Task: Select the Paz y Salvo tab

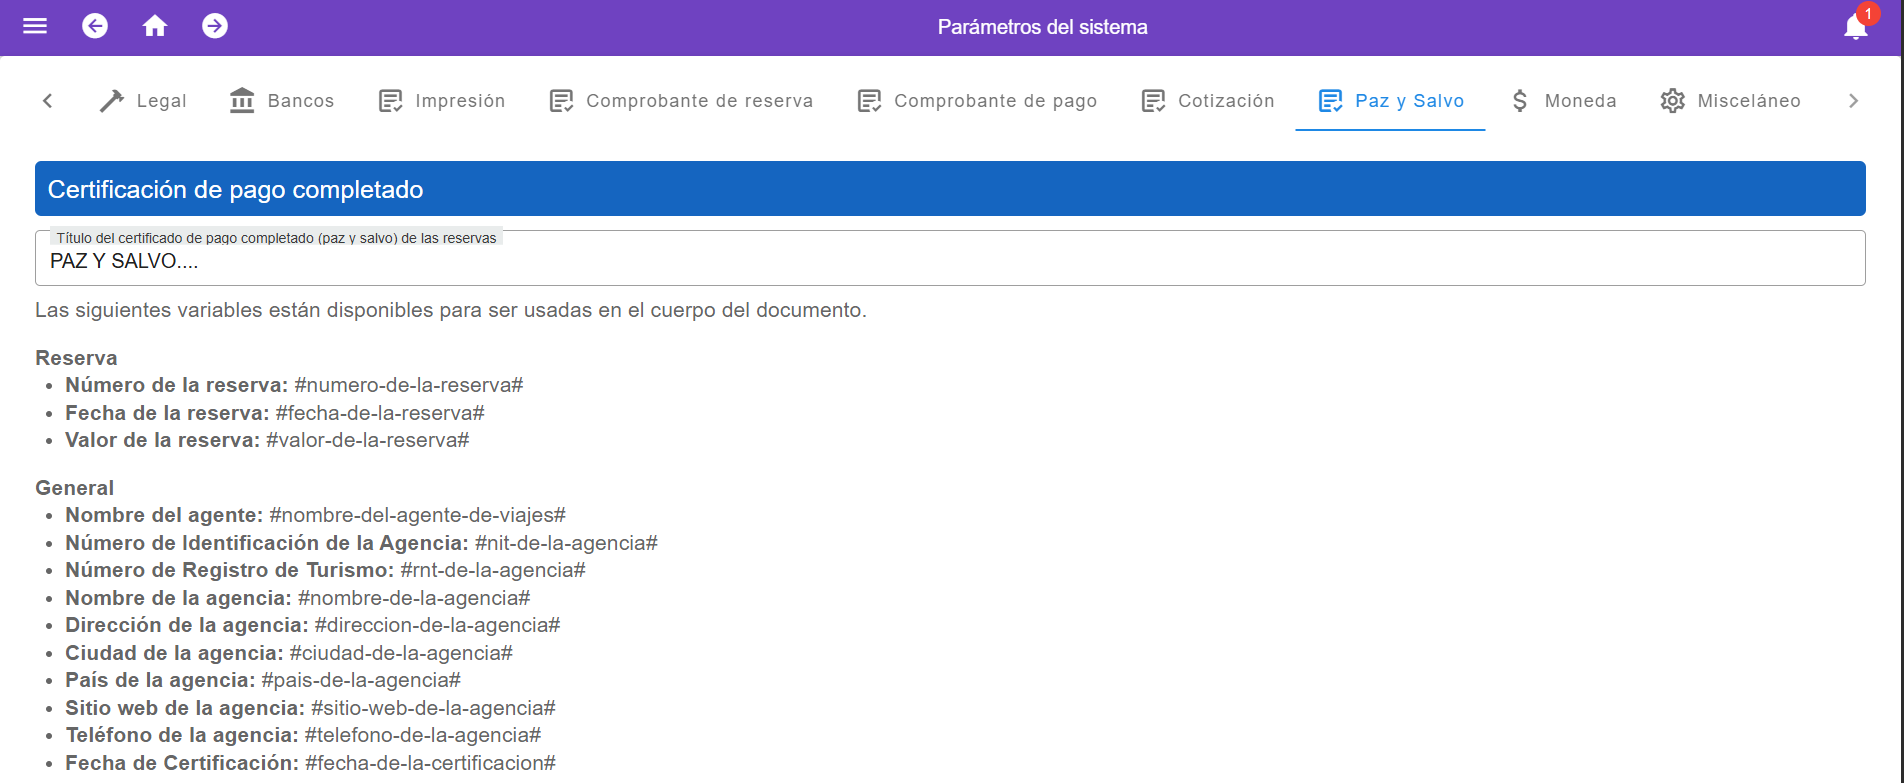Action: pos(1390,101)
